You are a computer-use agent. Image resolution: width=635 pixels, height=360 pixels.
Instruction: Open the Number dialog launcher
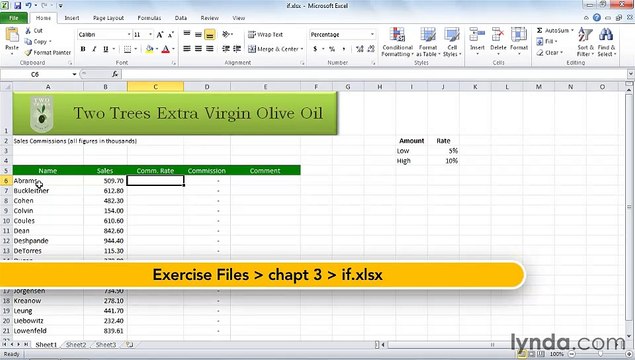[x=373, y=63]
